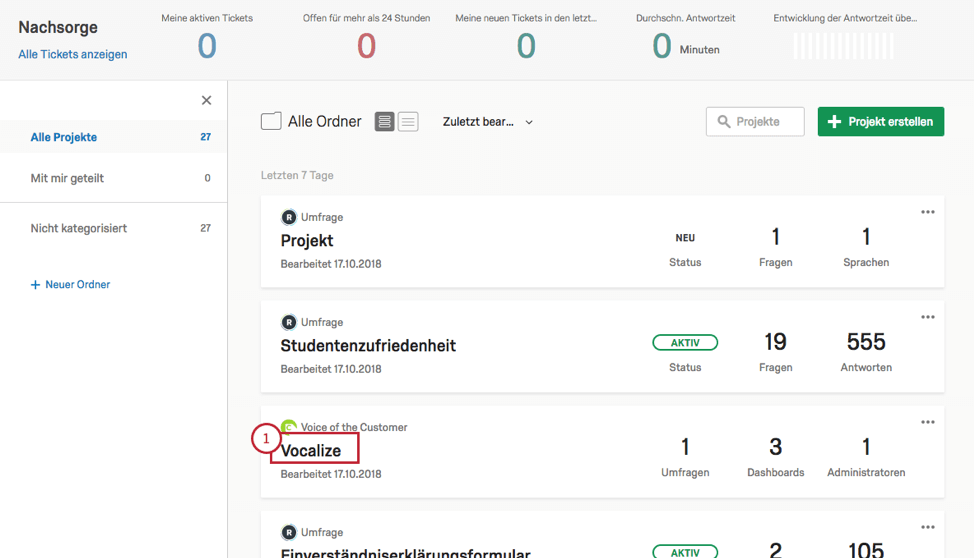
Task: Click the 1 Sprachen count on Projekt
Action: pyautogui.click(x=866, y=237)
